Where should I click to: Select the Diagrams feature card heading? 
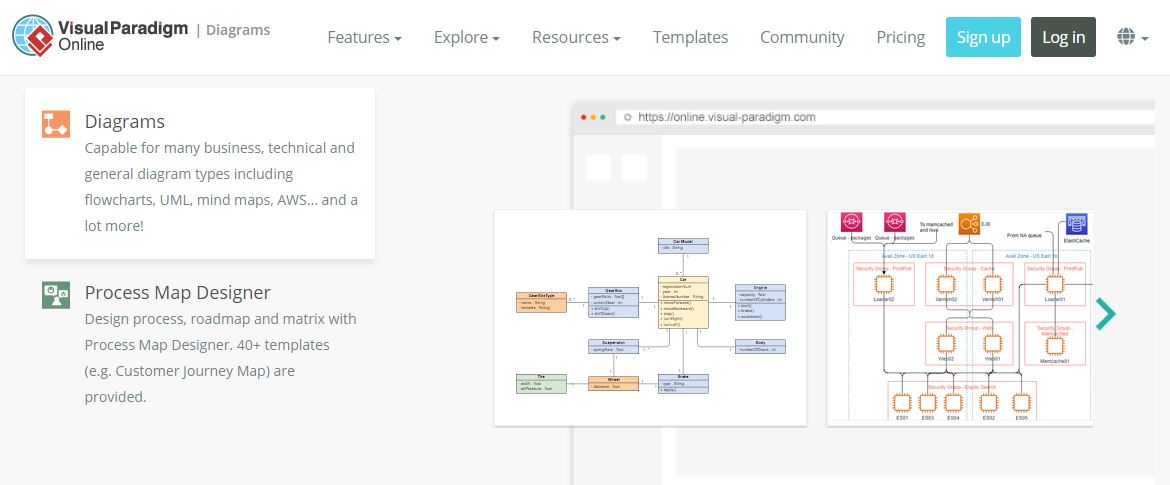tap(125, 122)
